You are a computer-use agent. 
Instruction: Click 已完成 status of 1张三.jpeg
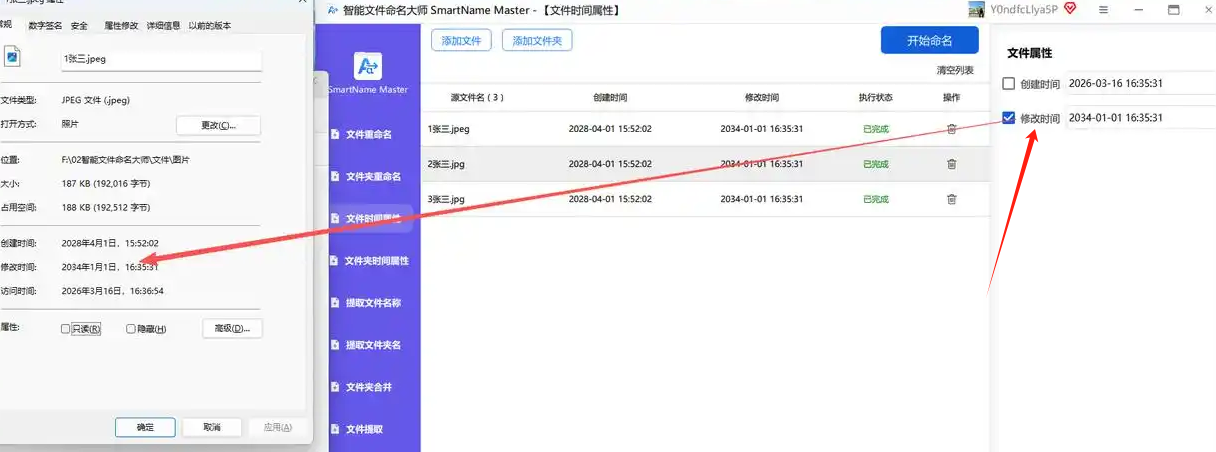tap(876, 129)
